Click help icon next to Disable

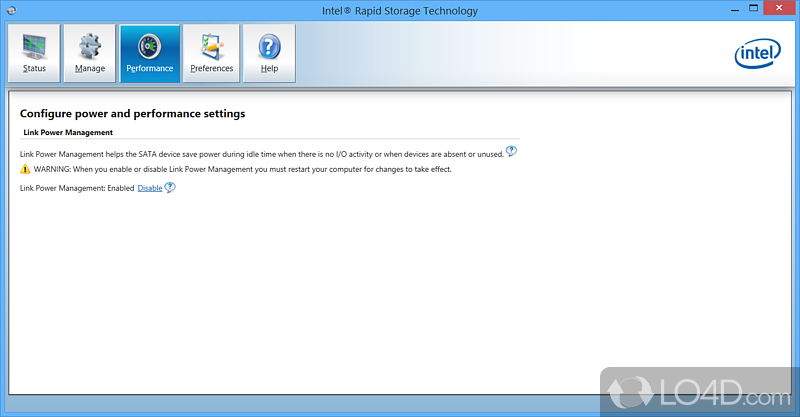point(170,187)
